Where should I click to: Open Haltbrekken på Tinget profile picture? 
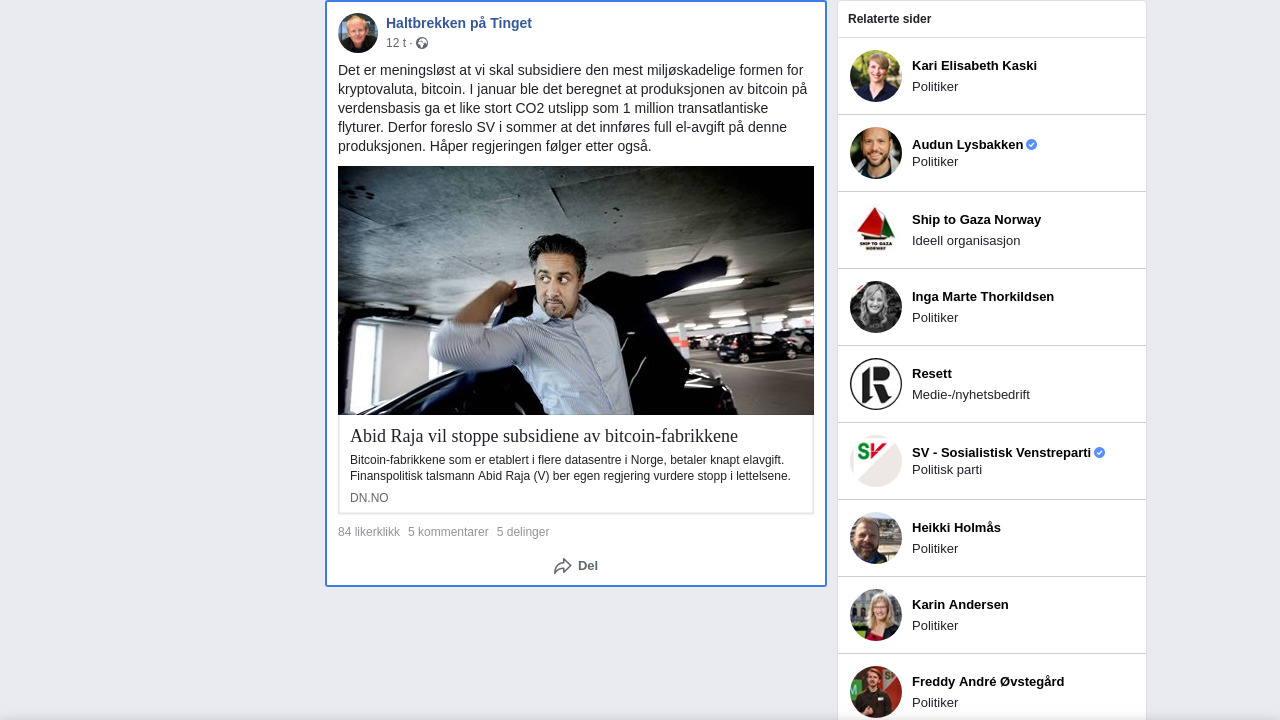coord(358,33)
